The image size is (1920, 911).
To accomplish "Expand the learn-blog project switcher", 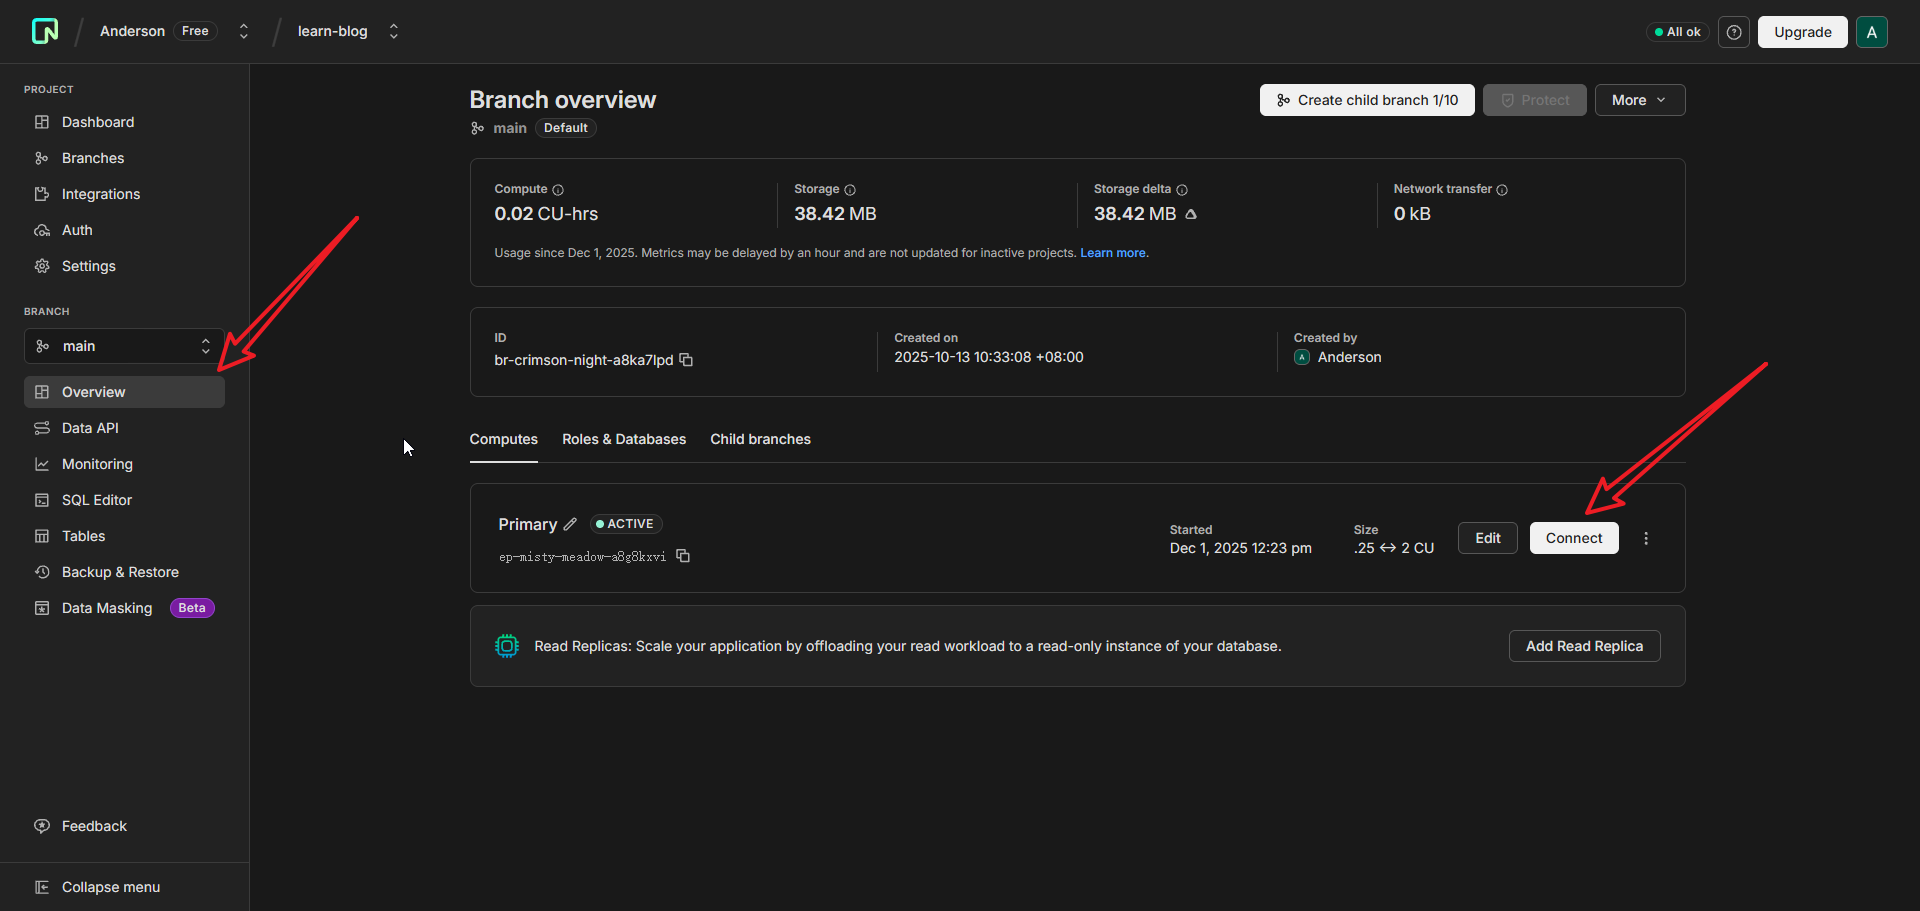I will (x=393, y=32).
